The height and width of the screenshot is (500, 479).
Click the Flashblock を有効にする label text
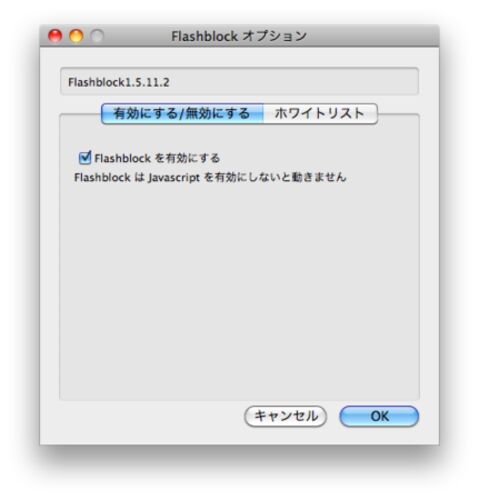(x=157, y=158)
